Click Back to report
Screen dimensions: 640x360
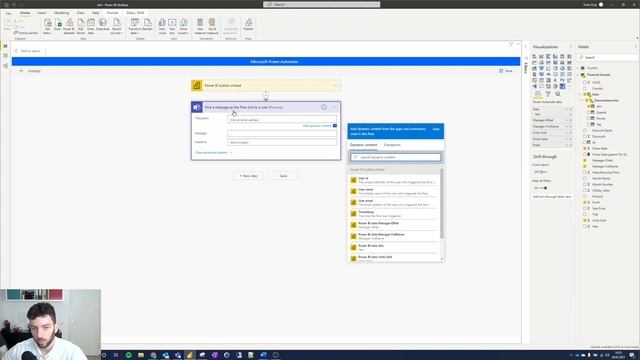point(28,51)
